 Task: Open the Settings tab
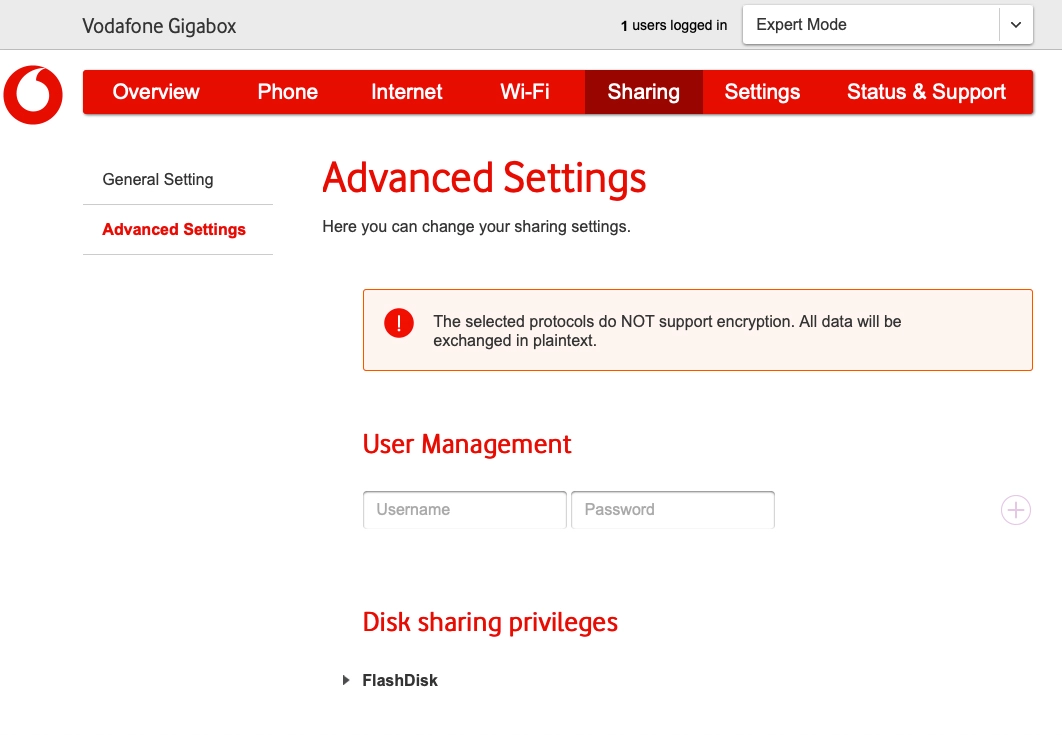click(x=761, y=91)
